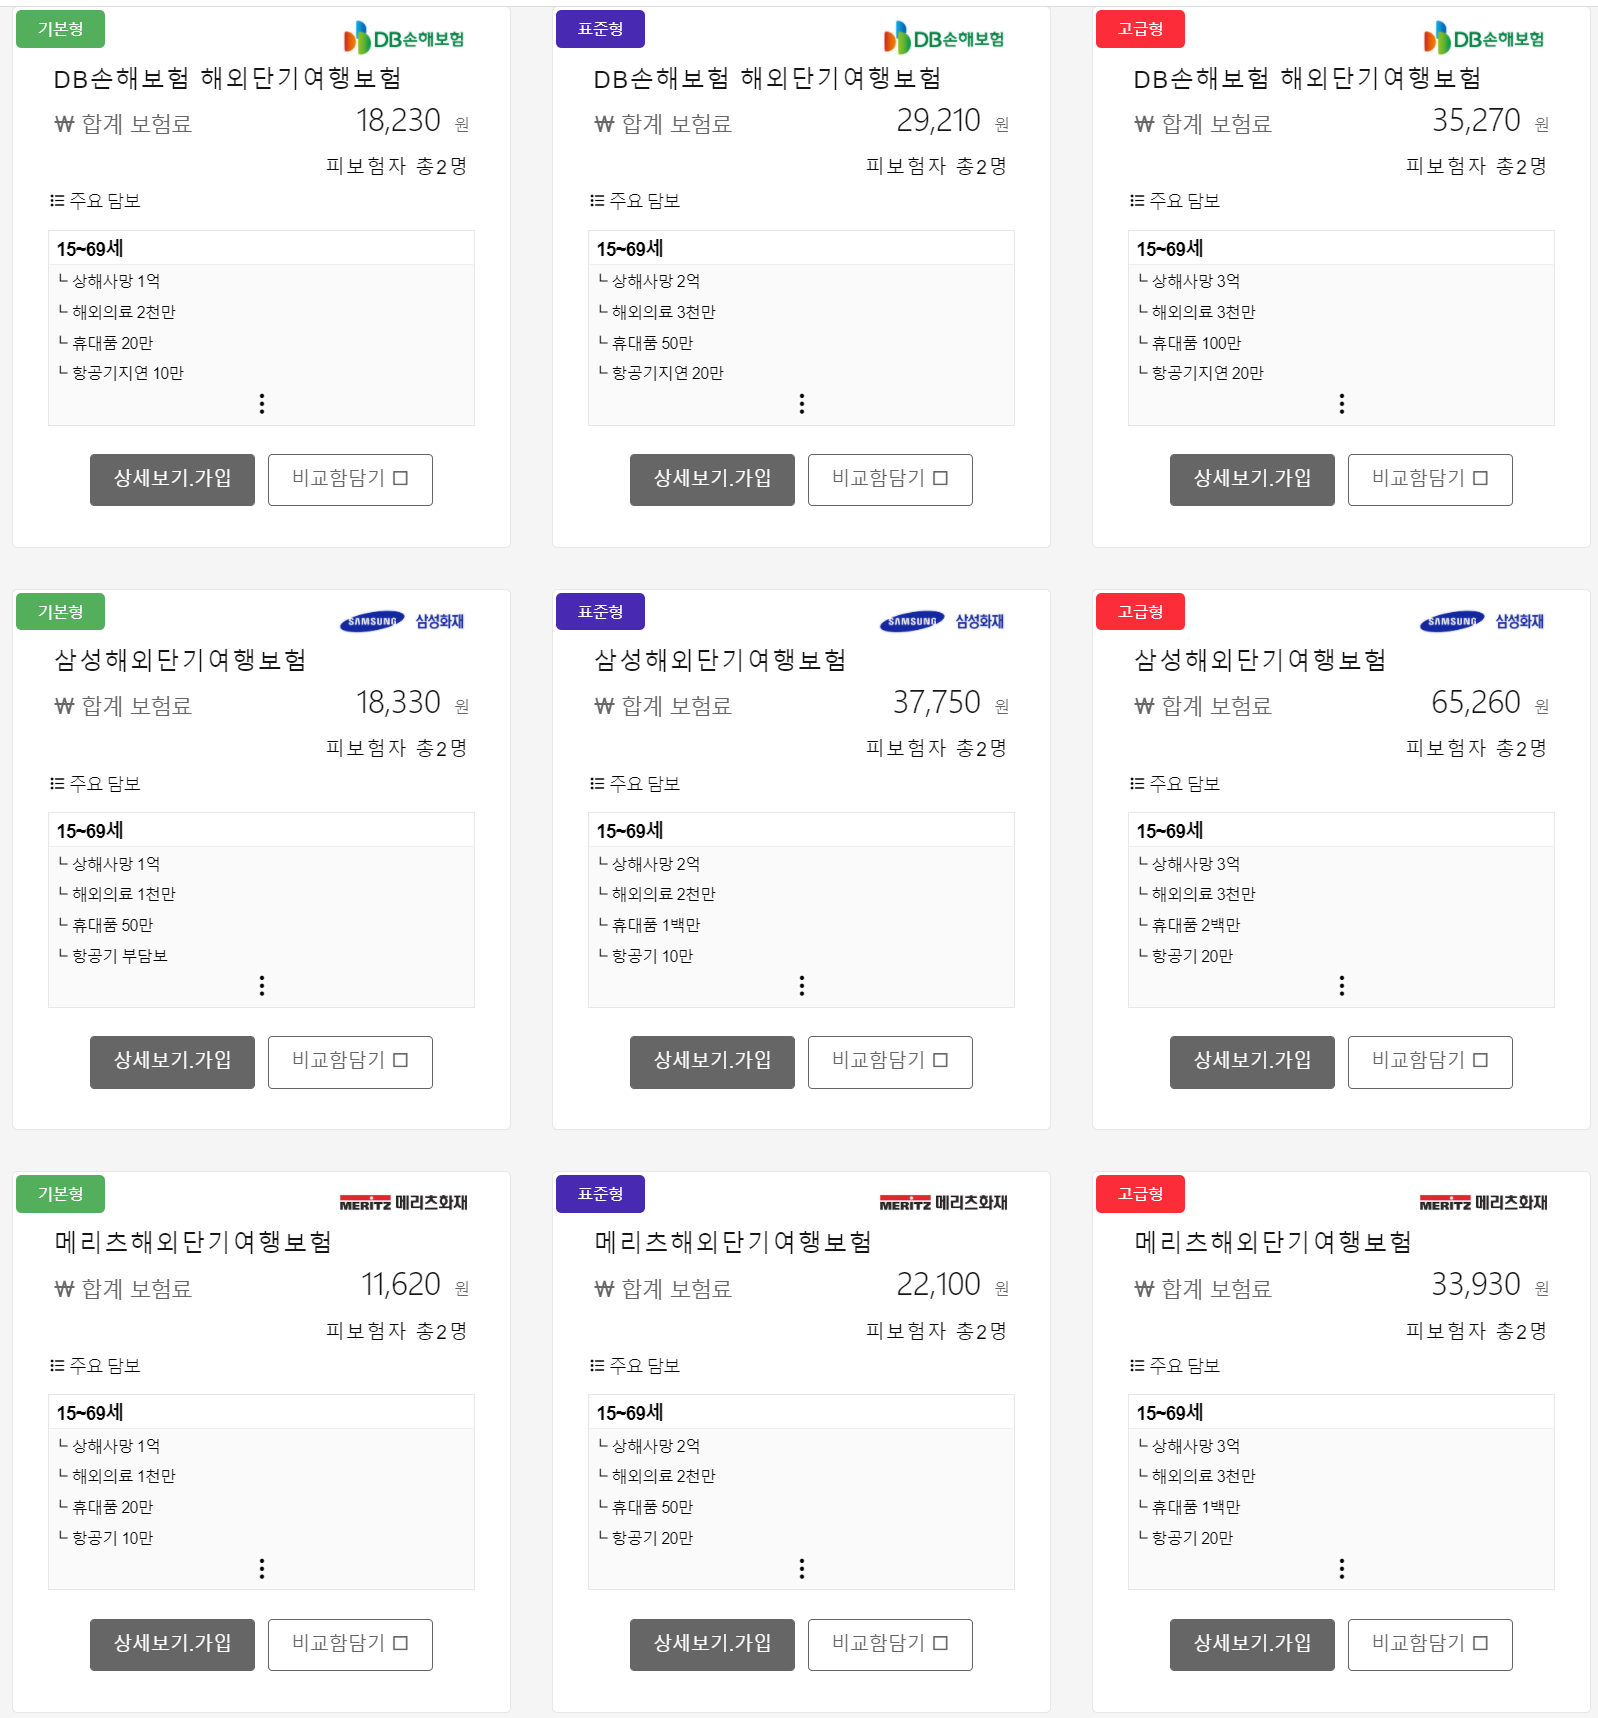Click 삼성화재 logo on 65,260원 card

click(x=1482, y=621)
